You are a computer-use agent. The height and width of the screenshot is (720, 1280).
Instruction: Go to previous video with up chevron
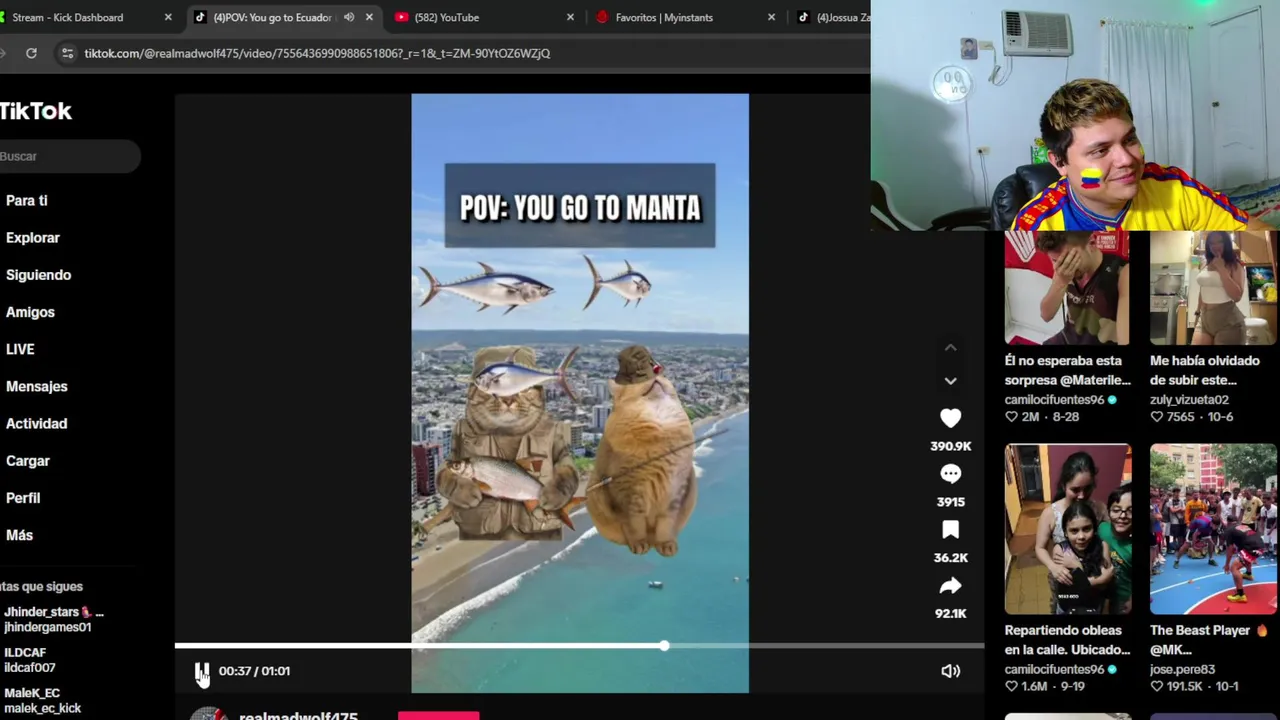950,348
